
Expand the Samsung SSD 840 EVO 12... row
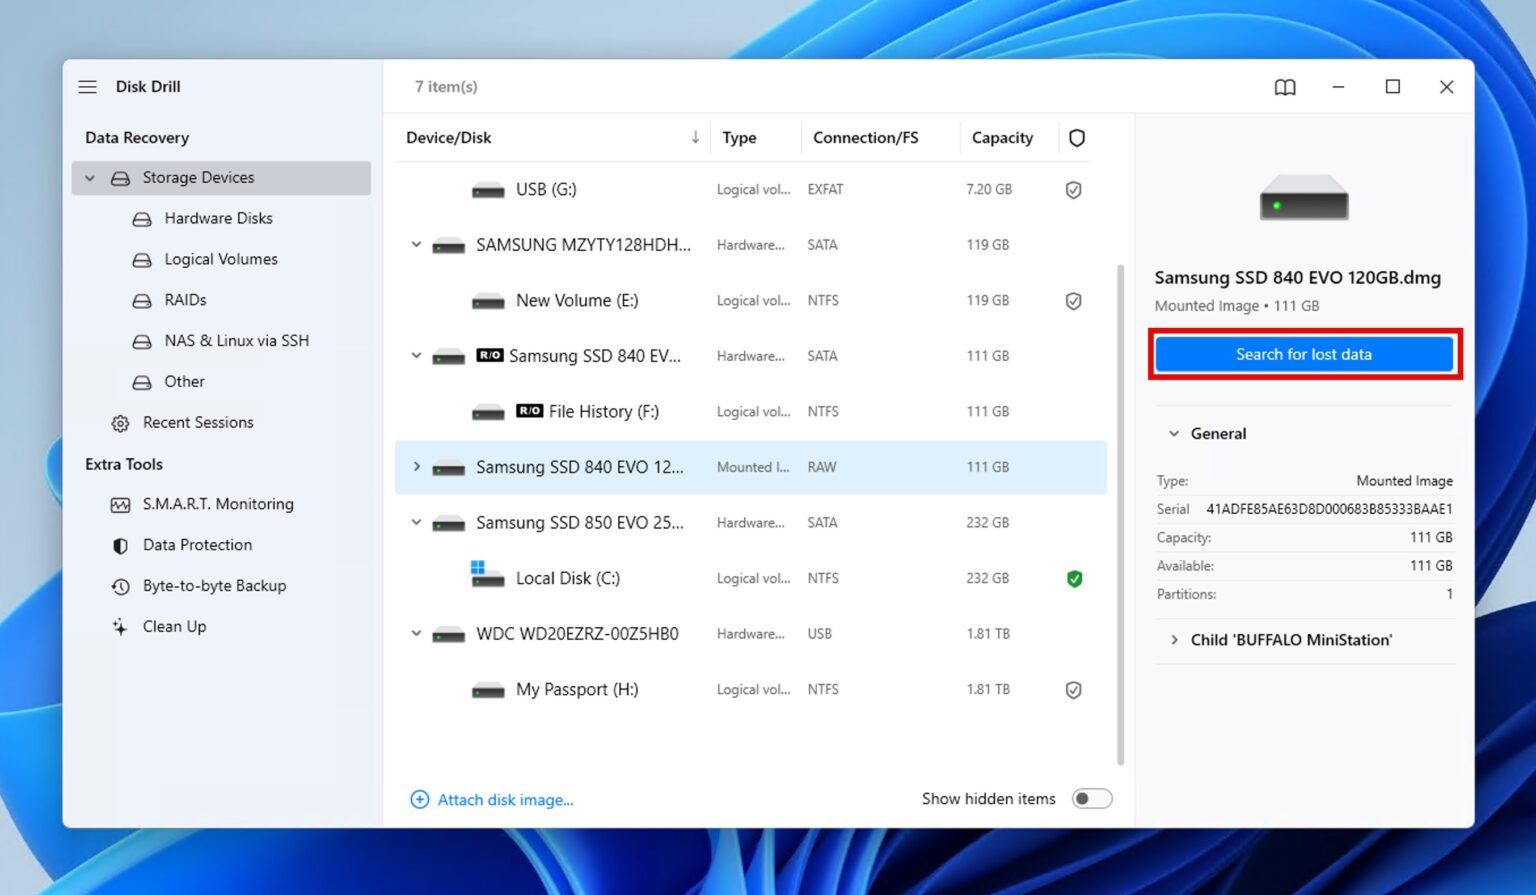tap(416, 467)
